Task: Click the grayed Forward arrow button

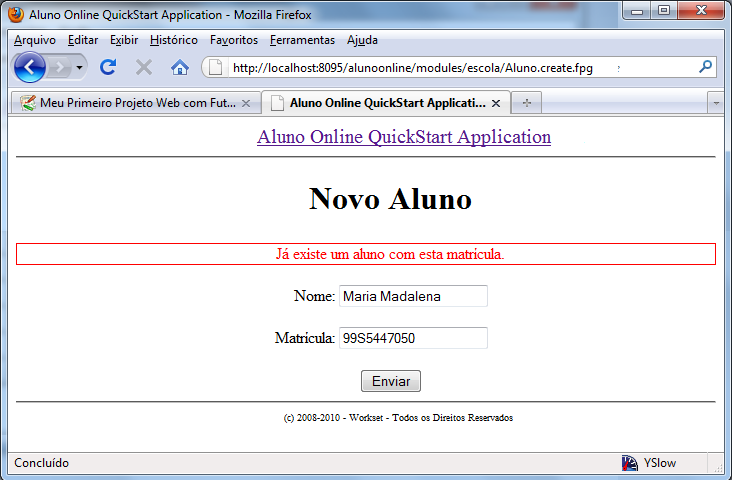Action: click(x=59, y=68)
